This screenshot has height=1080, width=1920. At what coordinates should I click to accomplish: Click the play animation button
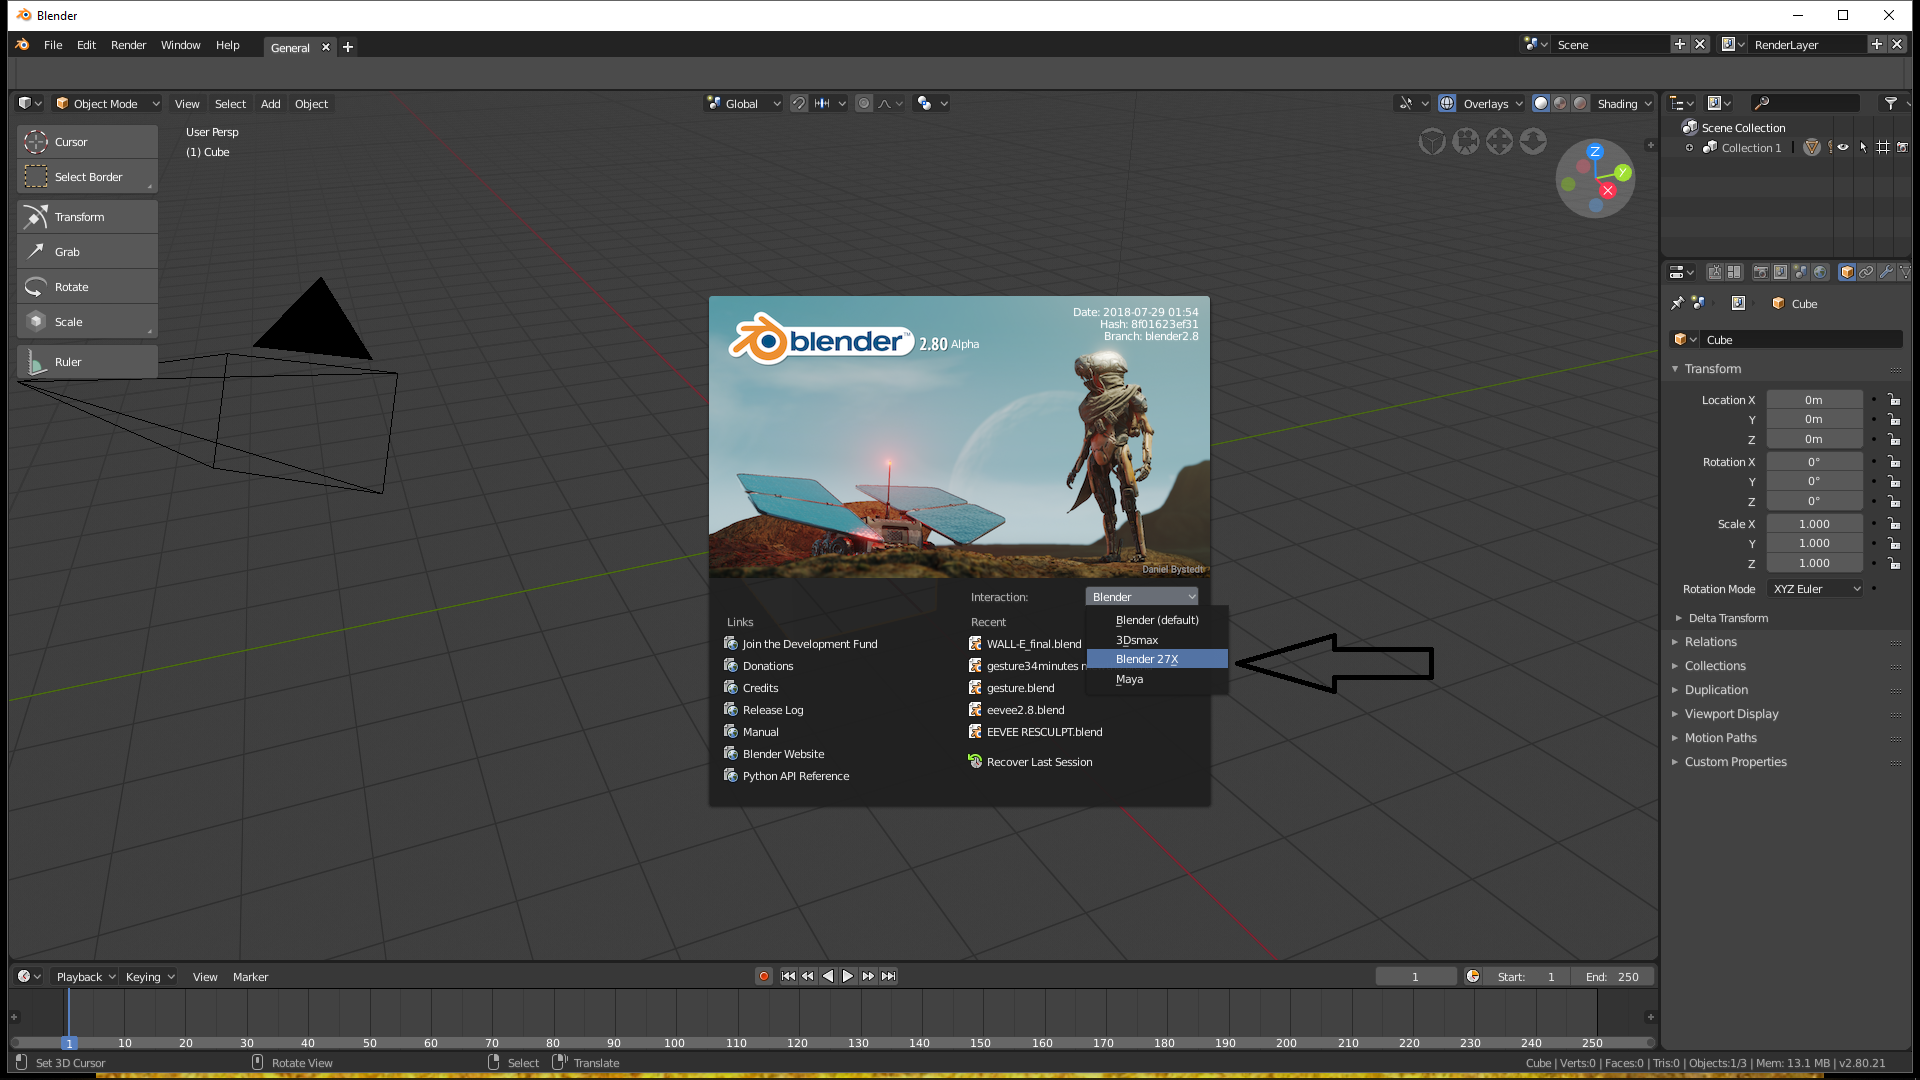point(848,977)
